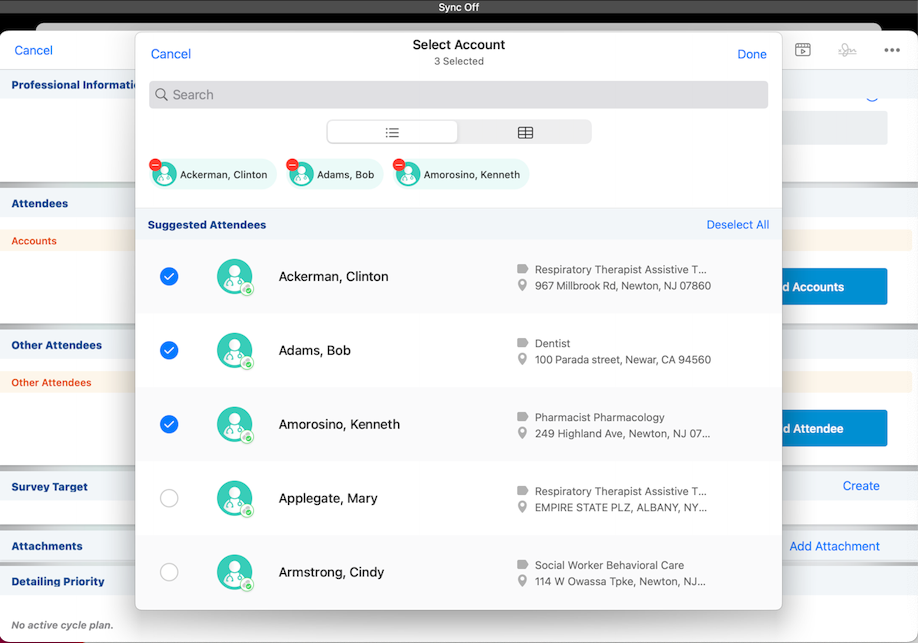Click Deselect All link
Viewport: 918px width, 643px height.
737,225
